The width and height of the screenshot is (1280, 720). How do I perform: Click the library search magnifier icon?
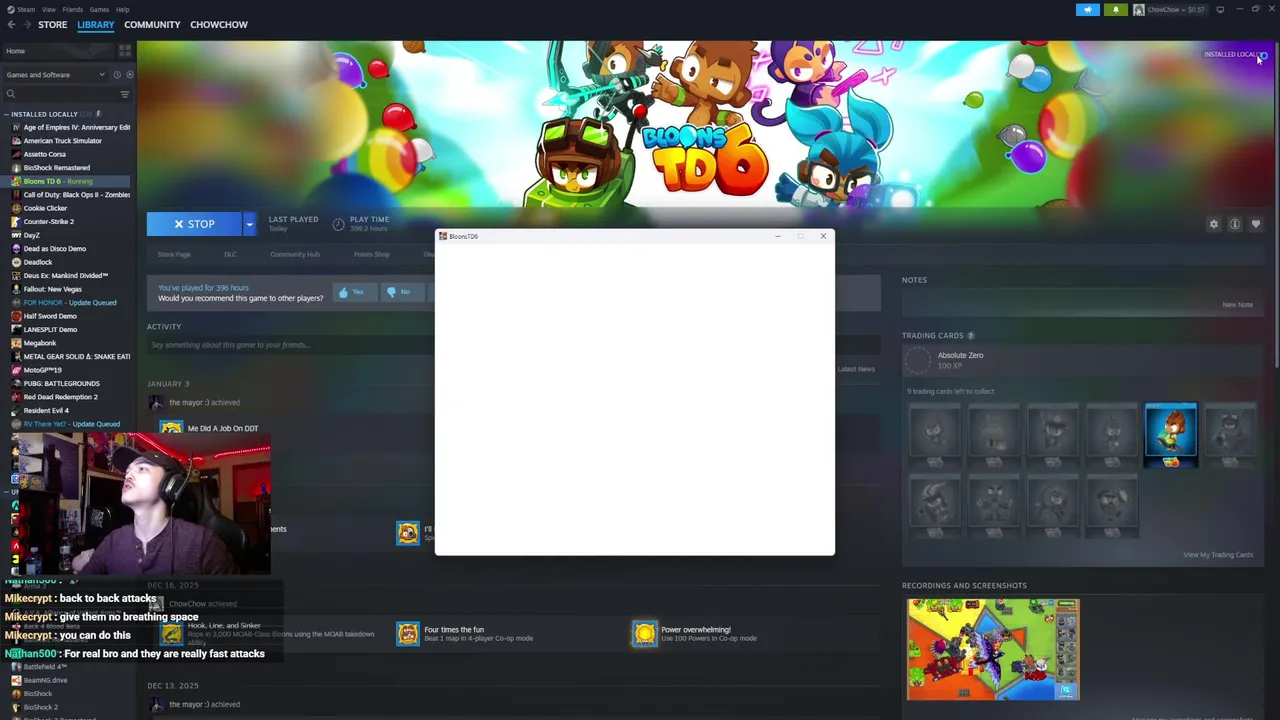pos(11,94)
